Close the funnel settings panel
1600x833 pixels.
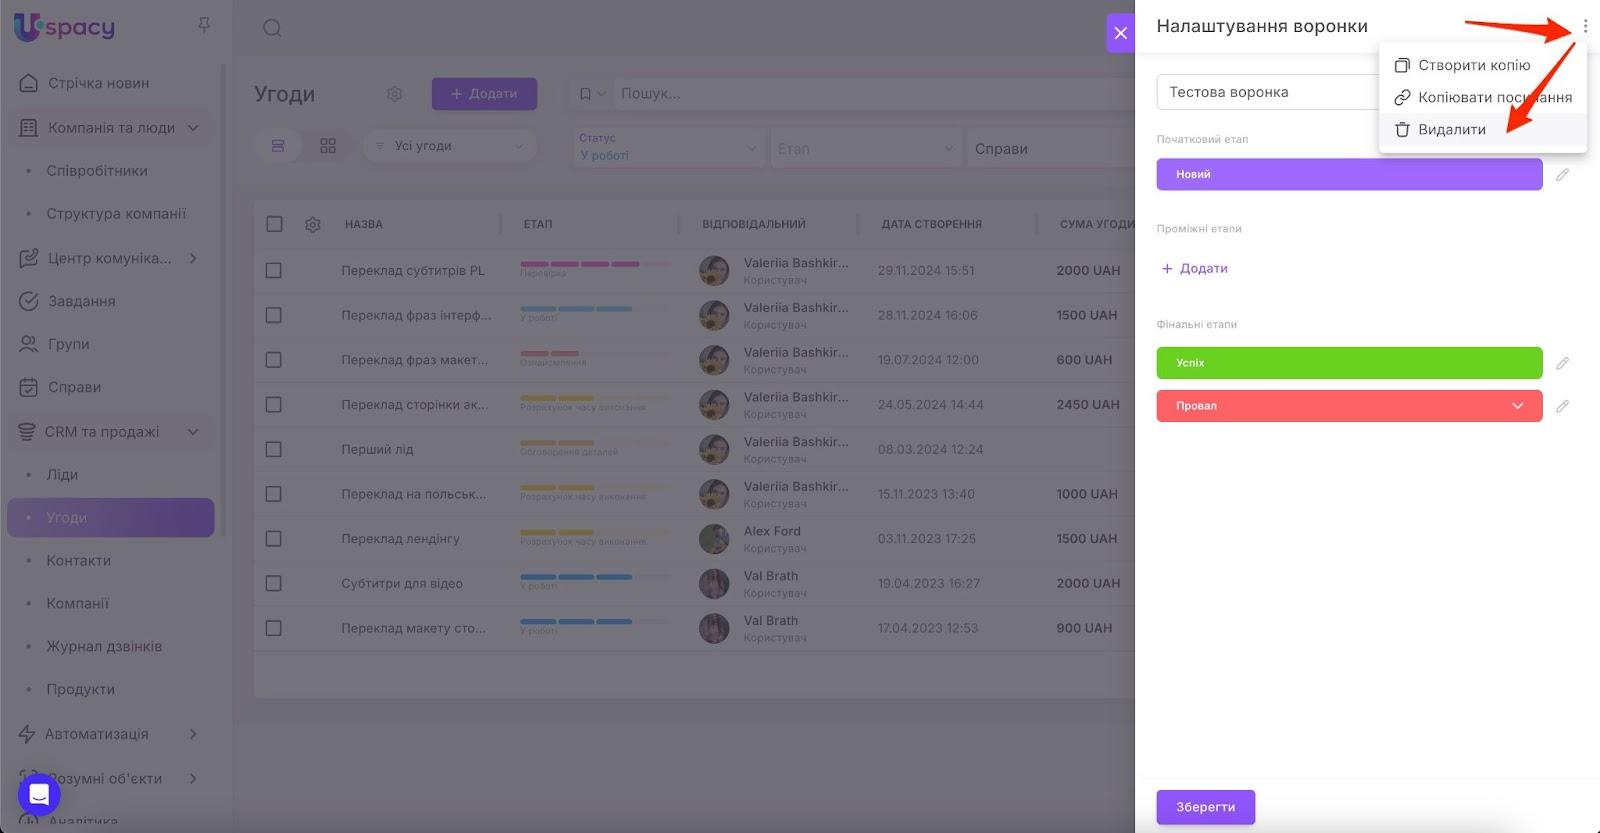(1120, 33)
